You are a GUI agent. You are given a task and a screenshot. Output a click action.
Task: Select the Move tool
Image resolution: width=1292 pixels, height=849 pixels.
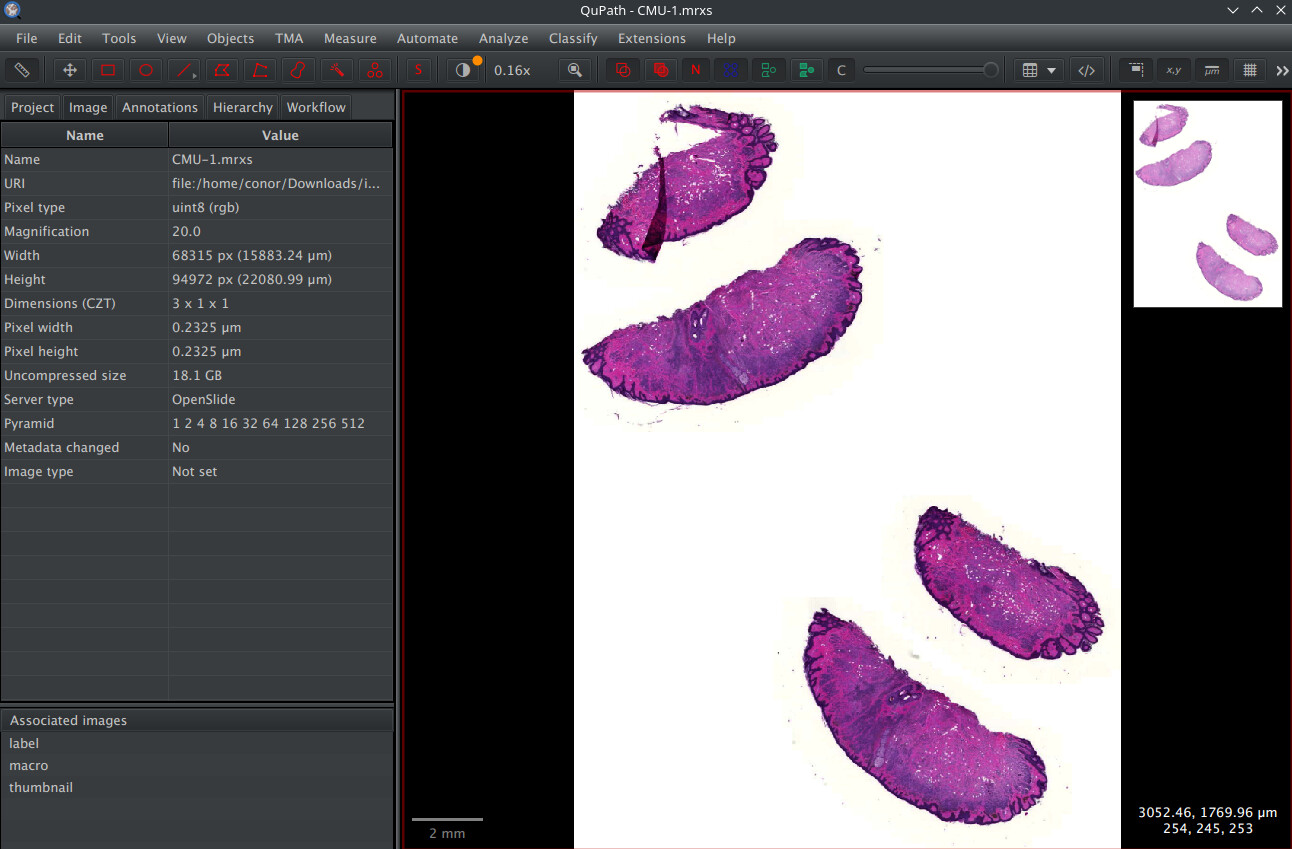[69, 69]
